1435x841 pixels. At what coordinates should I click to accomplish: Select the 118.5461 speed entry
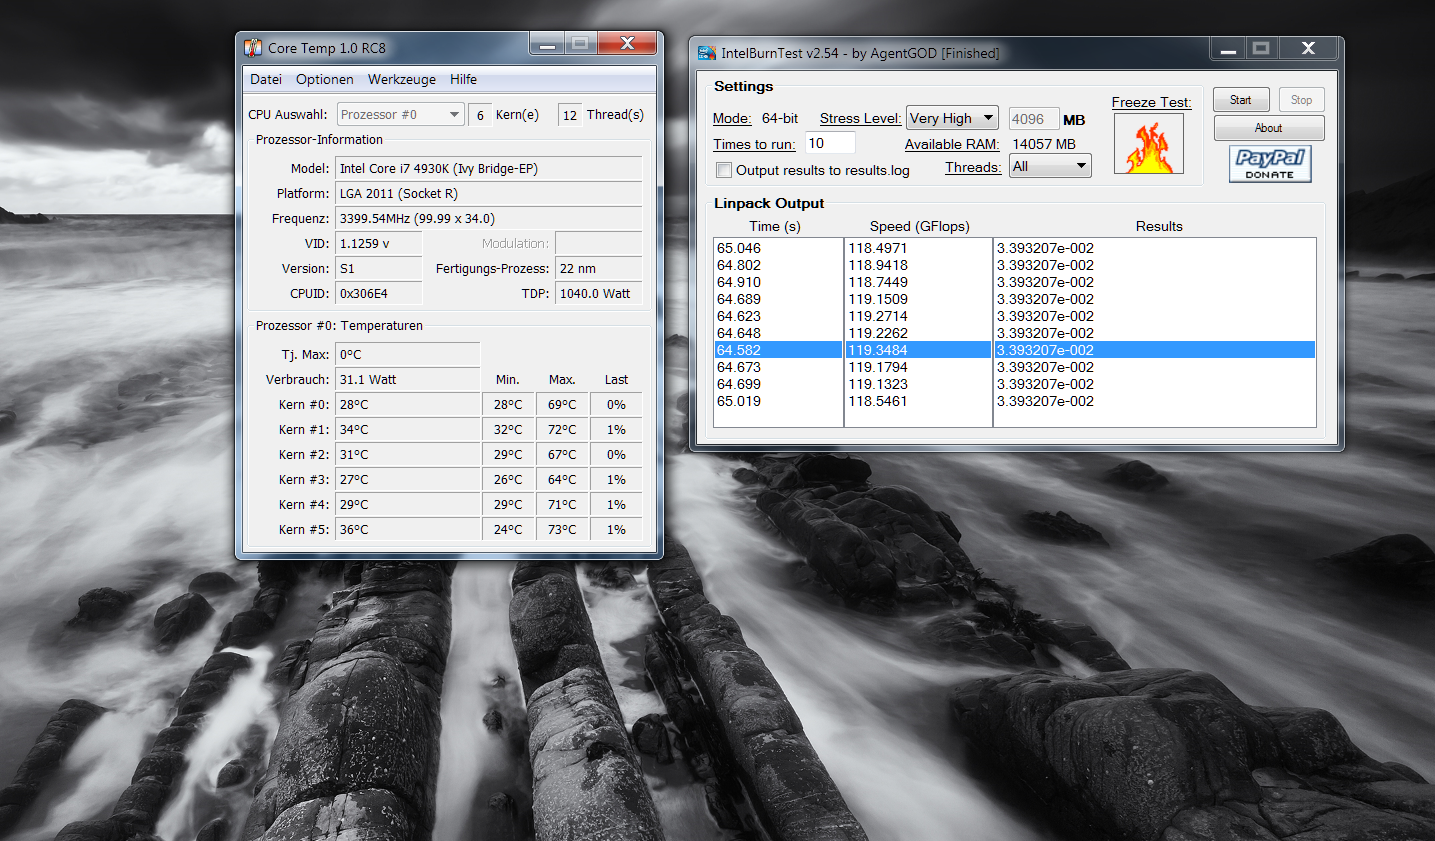[x=878, y=401]
